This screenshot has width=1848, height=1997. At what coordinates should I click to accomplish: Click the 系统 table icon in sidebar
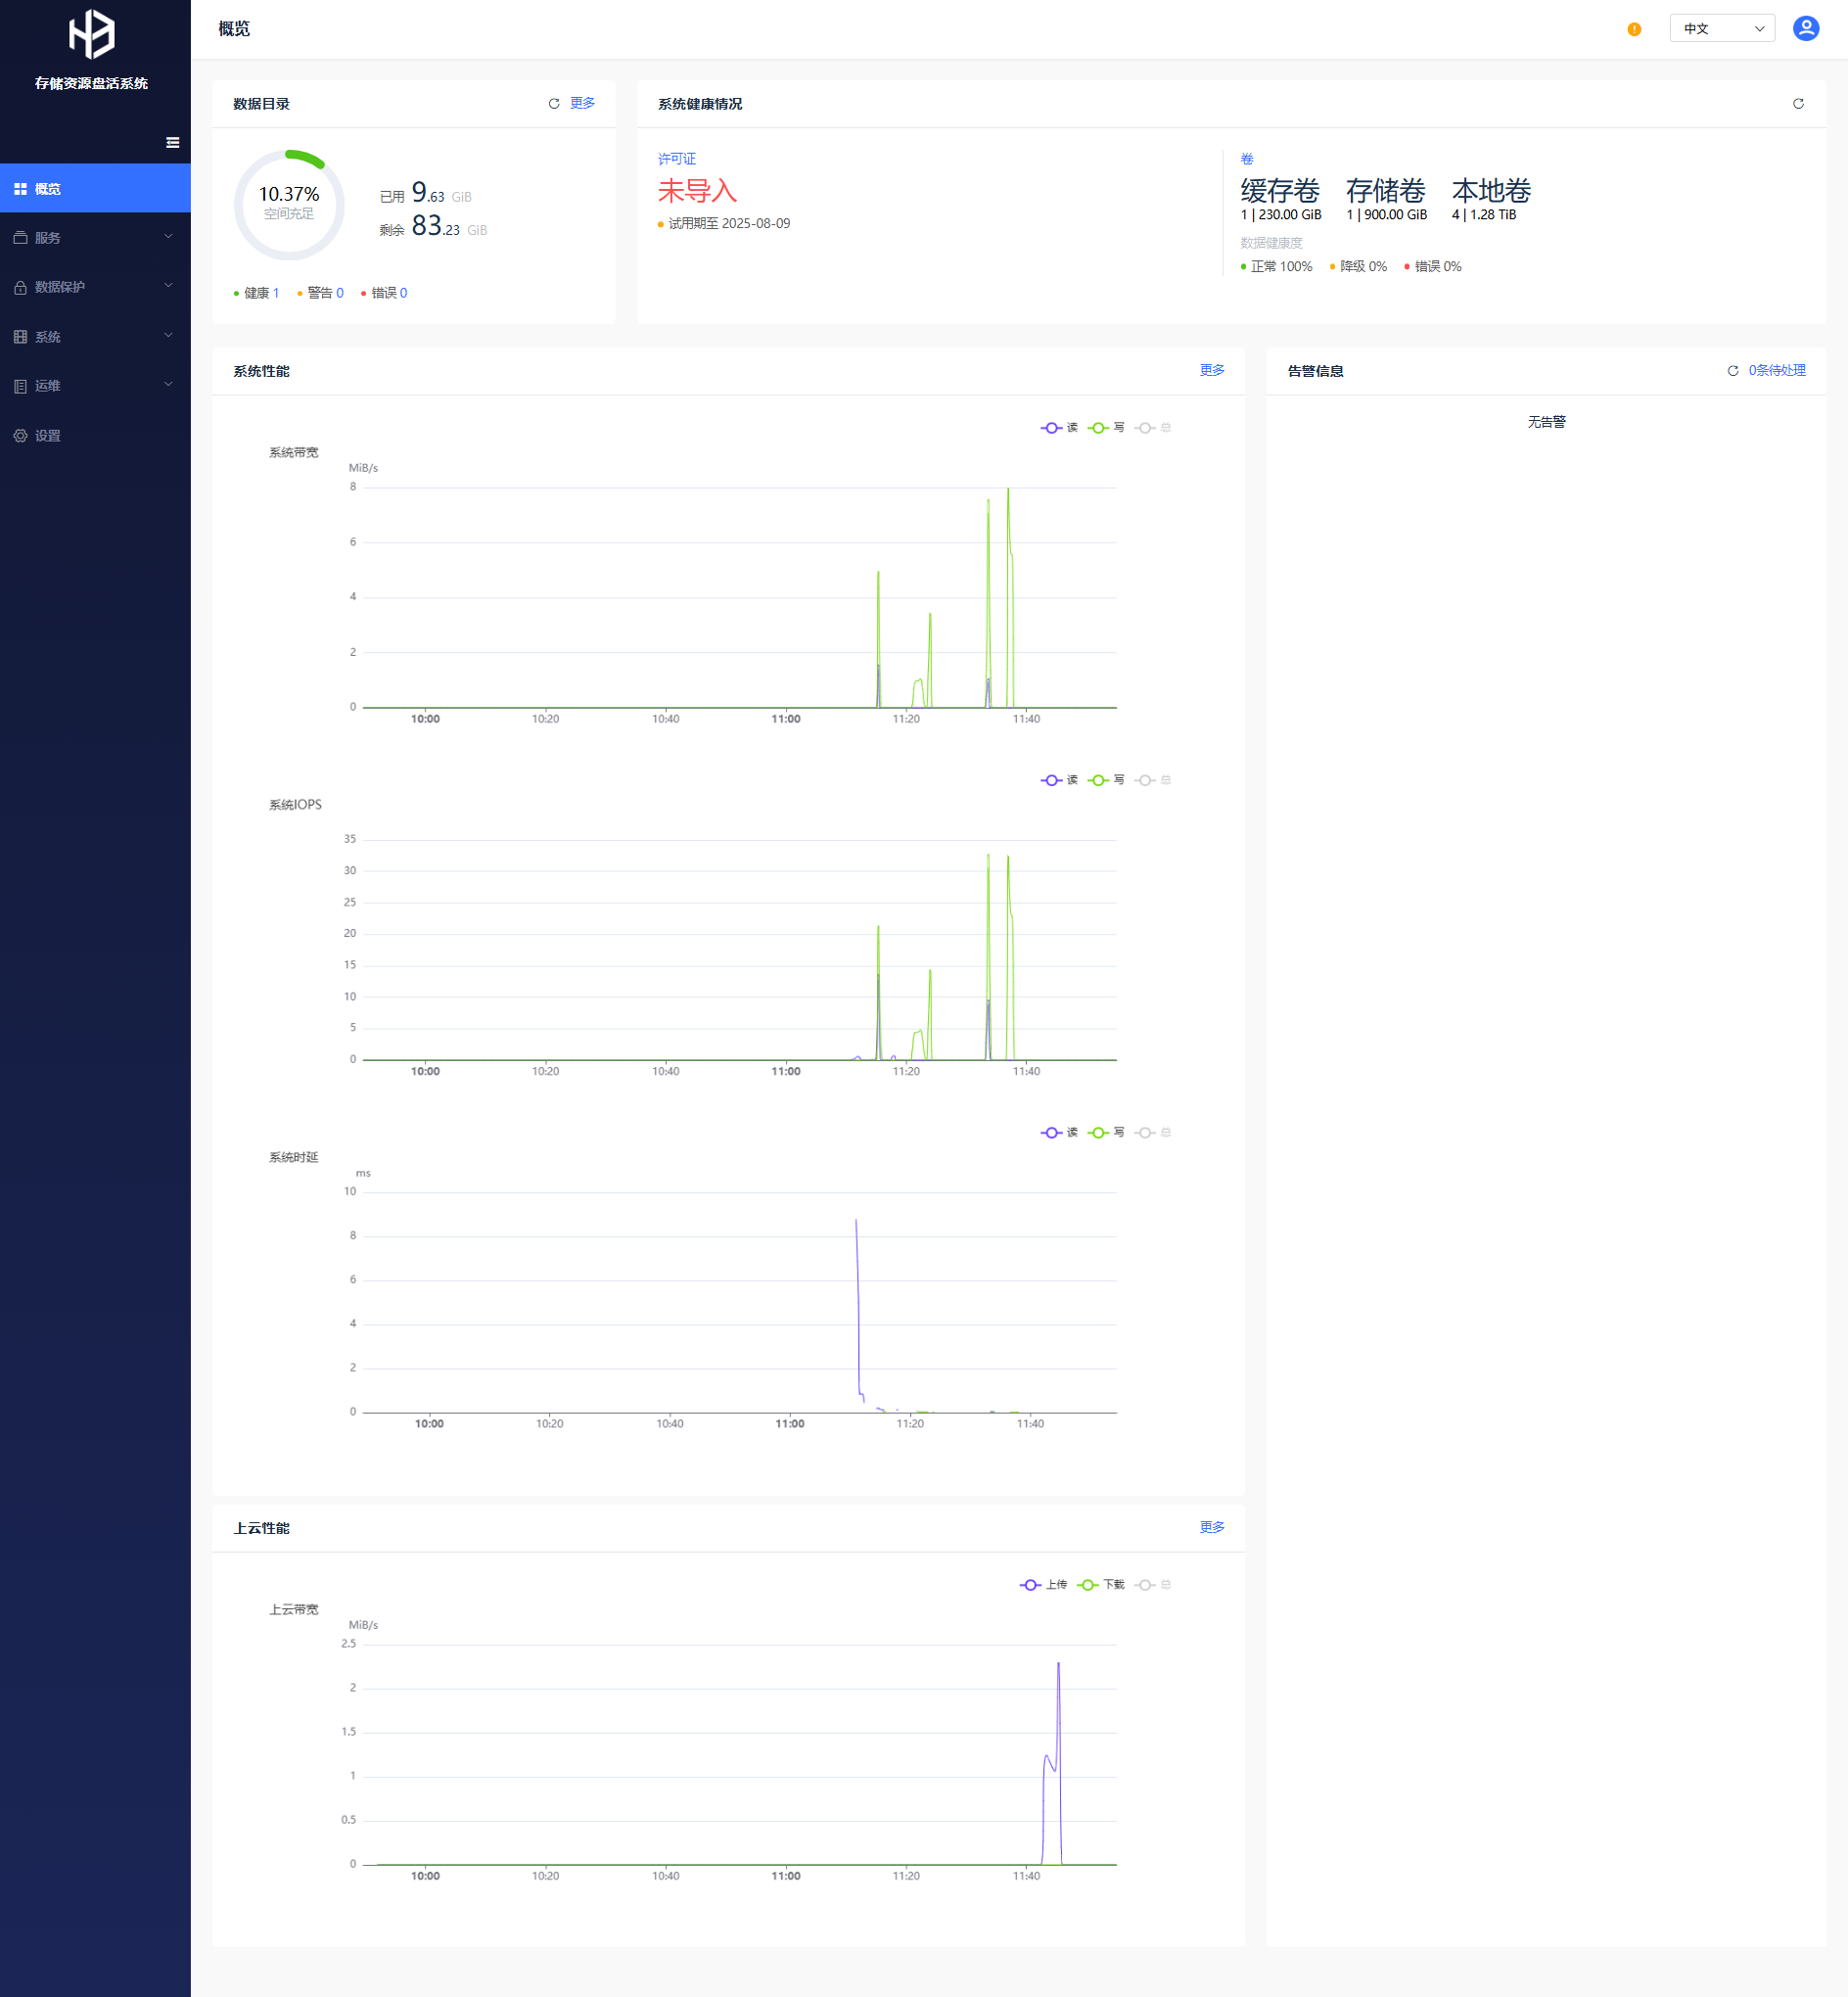click(20, 337)
